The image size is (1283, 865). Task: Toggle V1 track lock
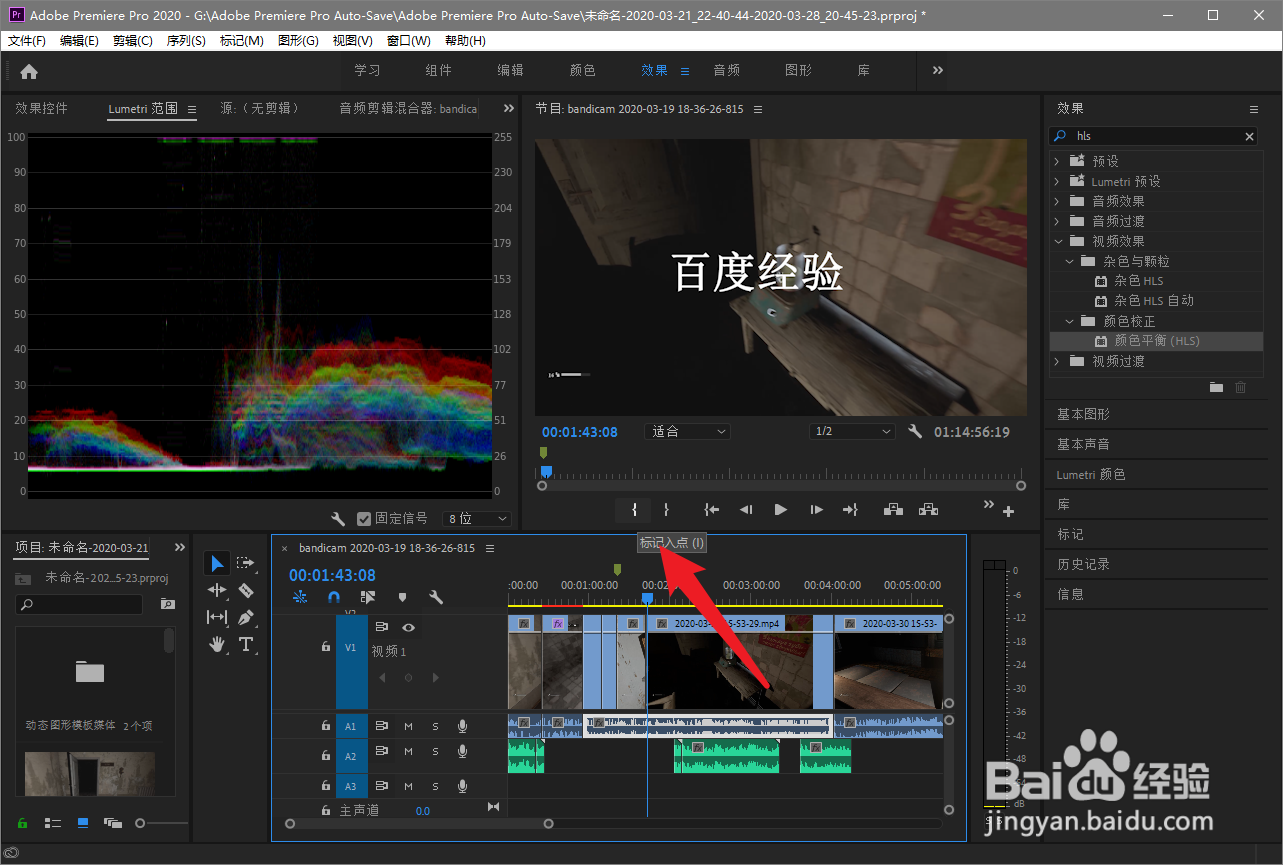pyautogui.click(x=325, y=647)
